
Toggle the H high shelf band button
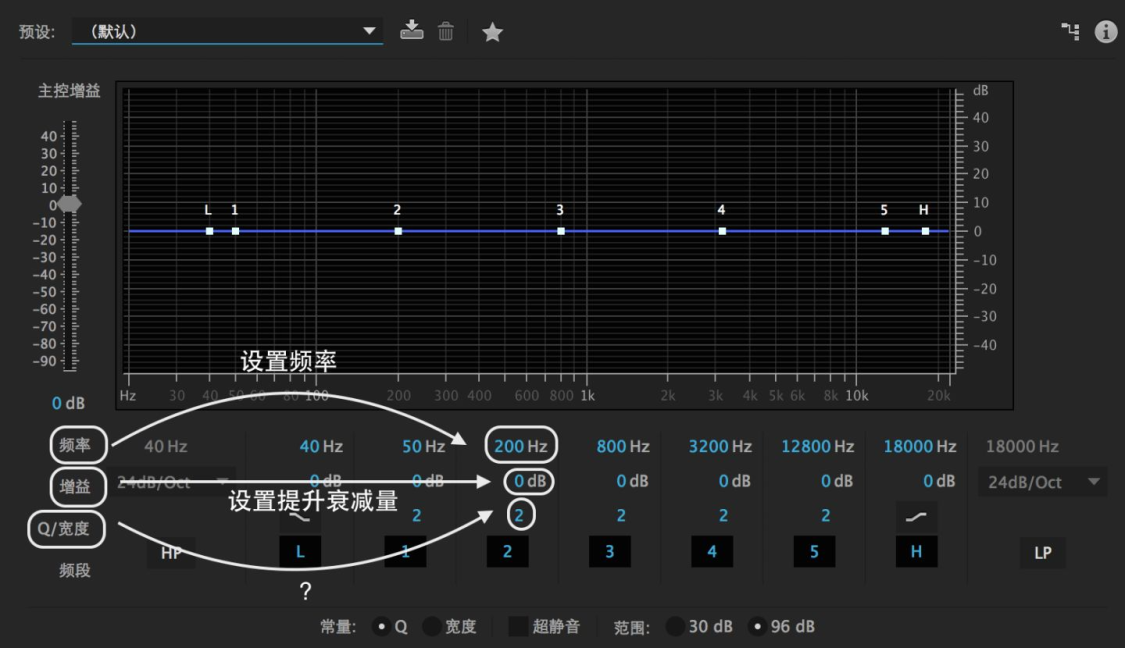(916, 552)
